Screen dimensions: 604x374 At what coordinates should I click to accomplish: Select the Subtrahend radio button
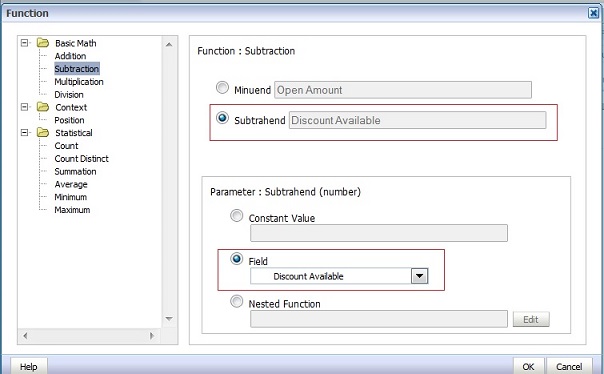tap(222, 118)
